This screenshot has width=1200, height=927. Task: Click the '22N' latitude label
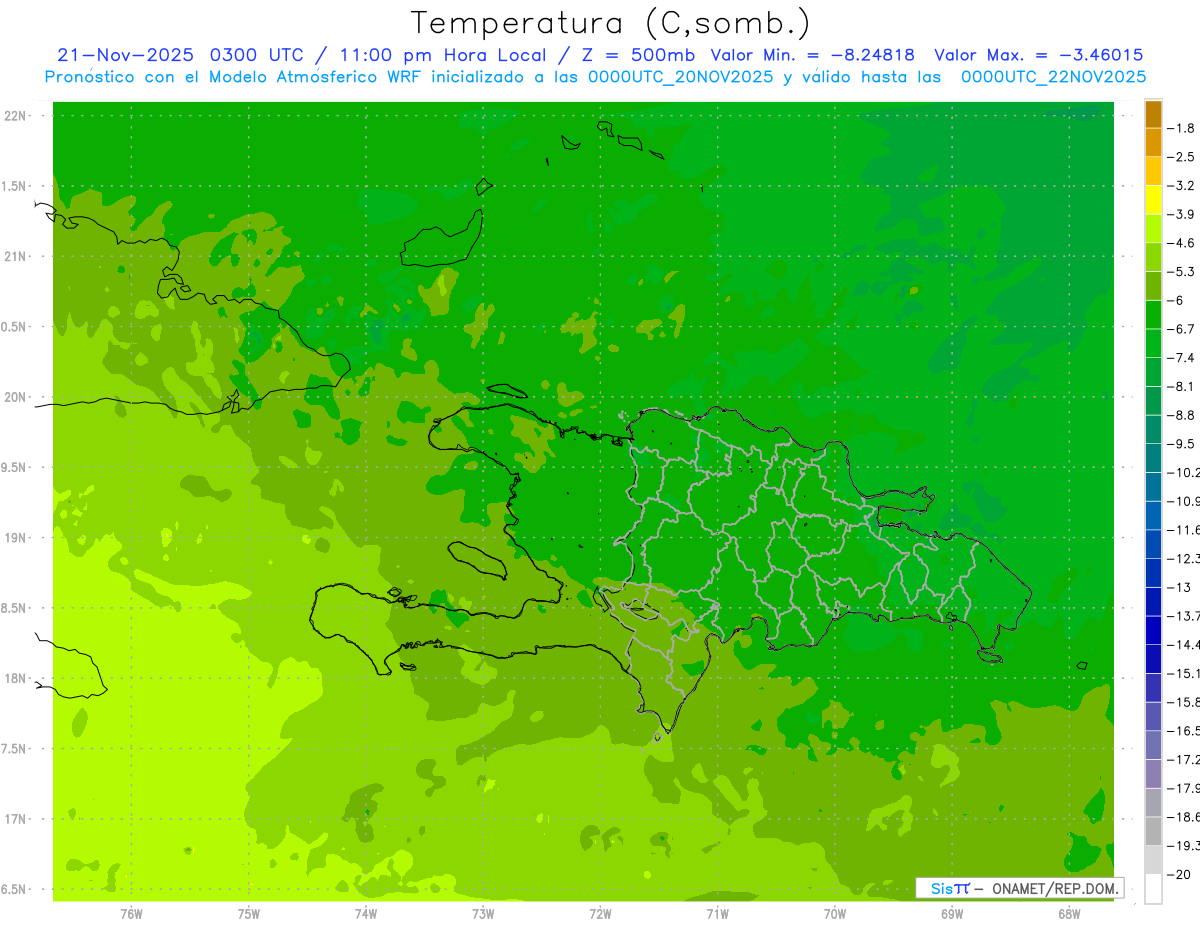(14, 116)
